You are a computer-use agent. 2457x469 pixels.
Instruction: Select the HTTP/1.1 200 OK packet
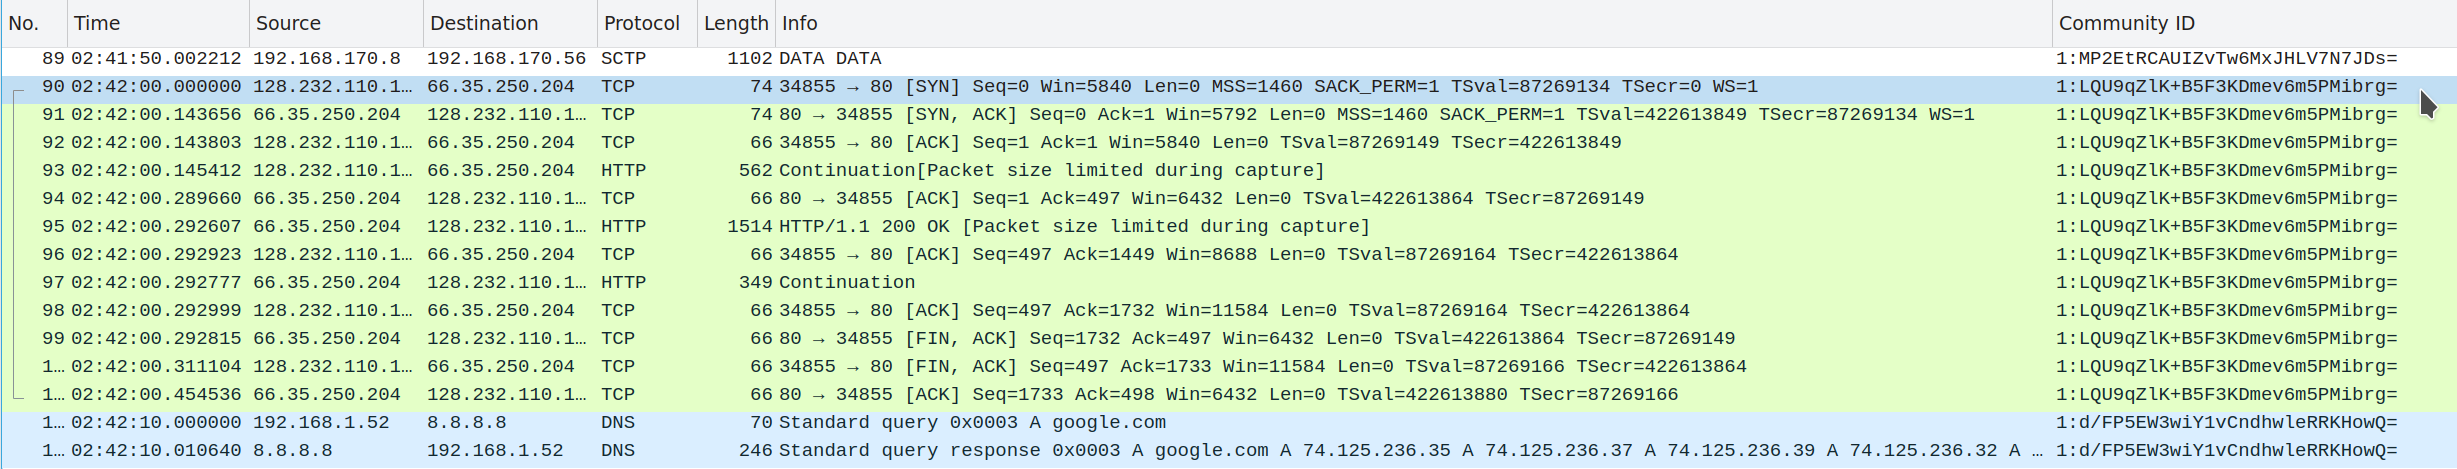coord(1228,227)
